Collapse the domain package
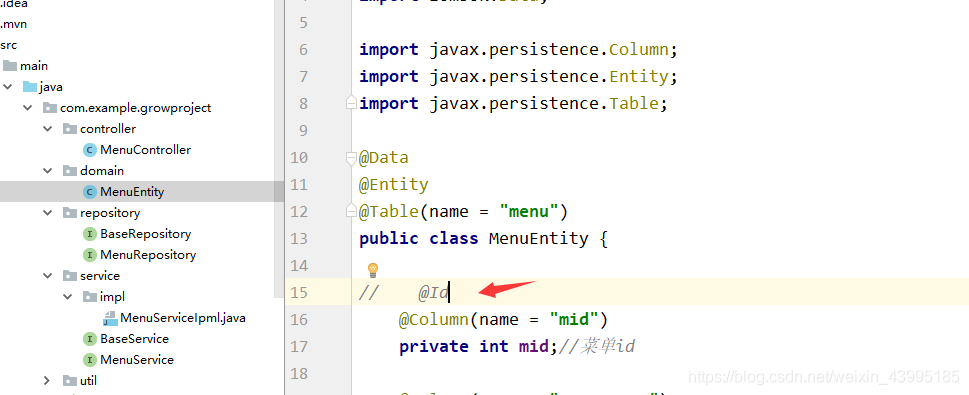This screenshot has height=395, width=969. pyautogui.click(x=48, y=171)
